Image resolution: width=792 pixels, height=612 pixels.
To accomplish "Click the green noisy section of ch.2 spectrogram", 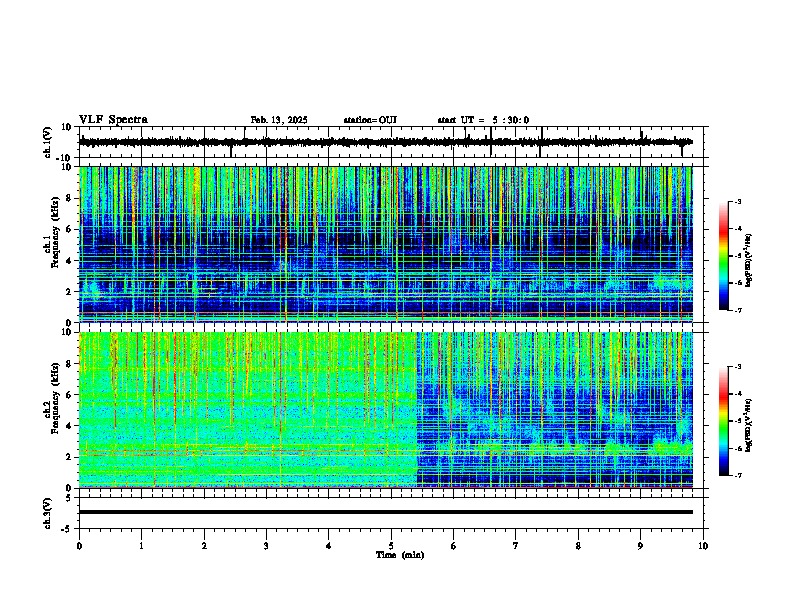I will tap(248, 410).
